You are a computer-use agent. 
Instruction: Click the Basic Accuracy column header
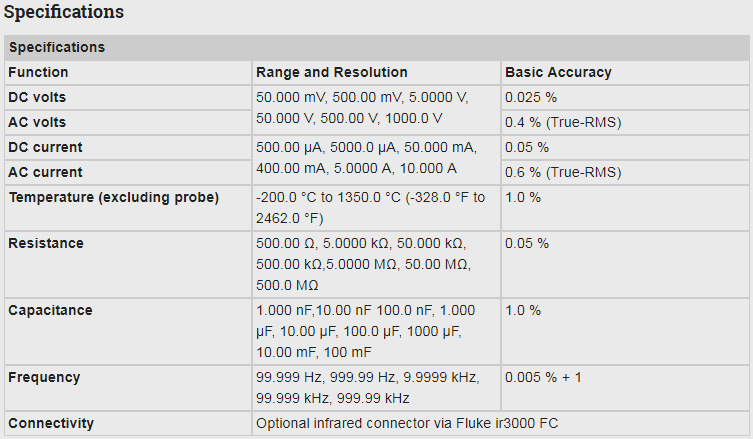coord(558,72)
